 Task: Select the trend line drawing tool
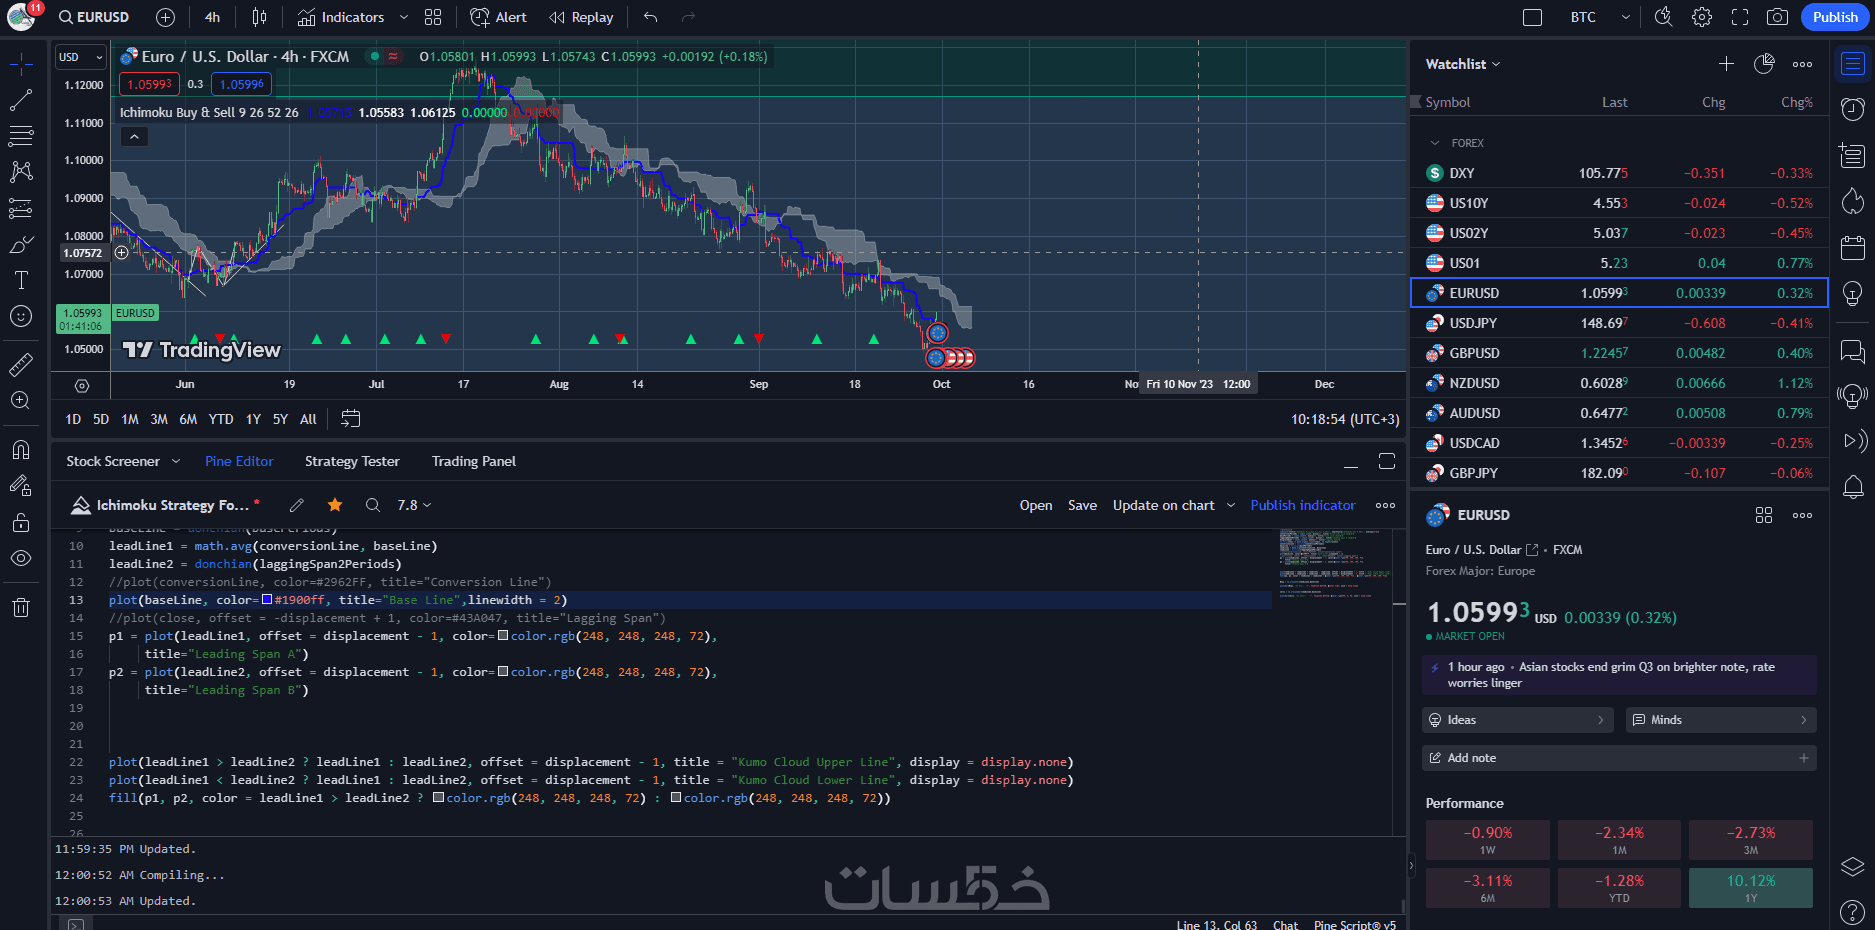coord(21,100)
